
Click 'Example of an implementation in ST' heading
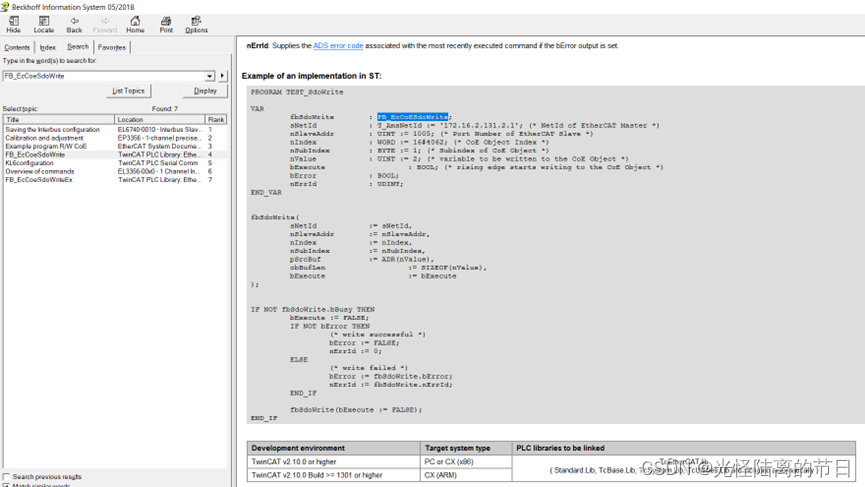click(312, 76)
